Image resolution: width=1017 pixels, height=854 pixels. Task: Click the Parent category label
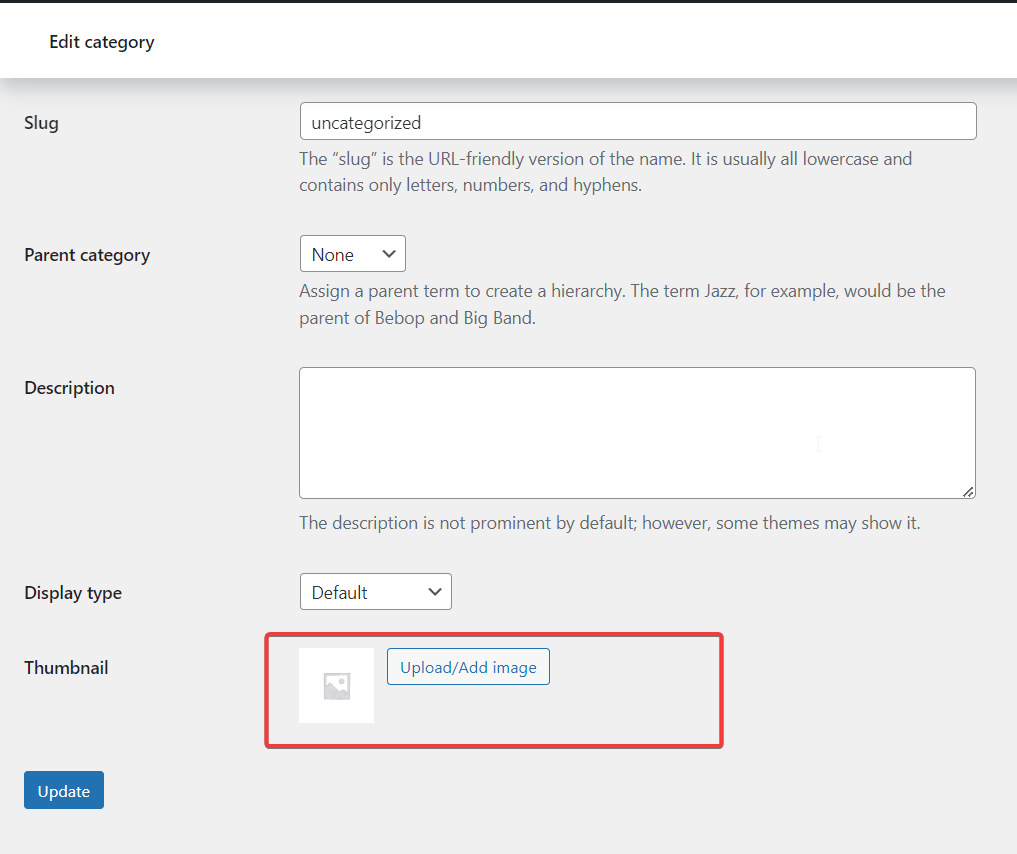(x=87, y=255)
